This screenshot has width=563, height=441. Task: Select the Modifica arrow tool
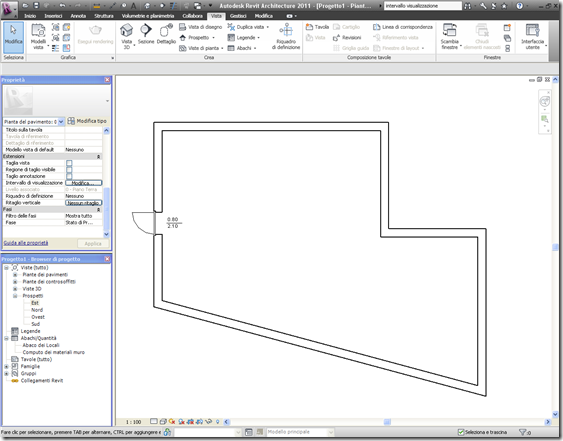click(x=13, y=37)
